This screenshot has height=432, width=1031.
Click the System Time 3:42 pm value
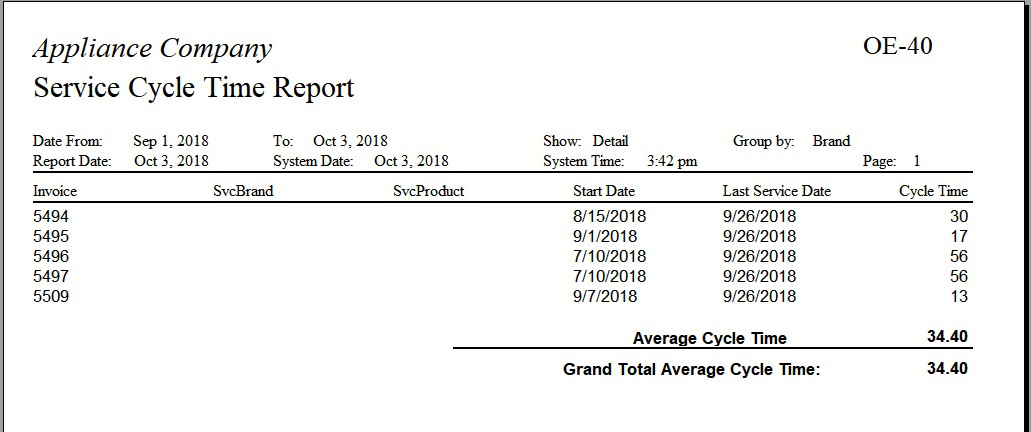coord(672,161)
